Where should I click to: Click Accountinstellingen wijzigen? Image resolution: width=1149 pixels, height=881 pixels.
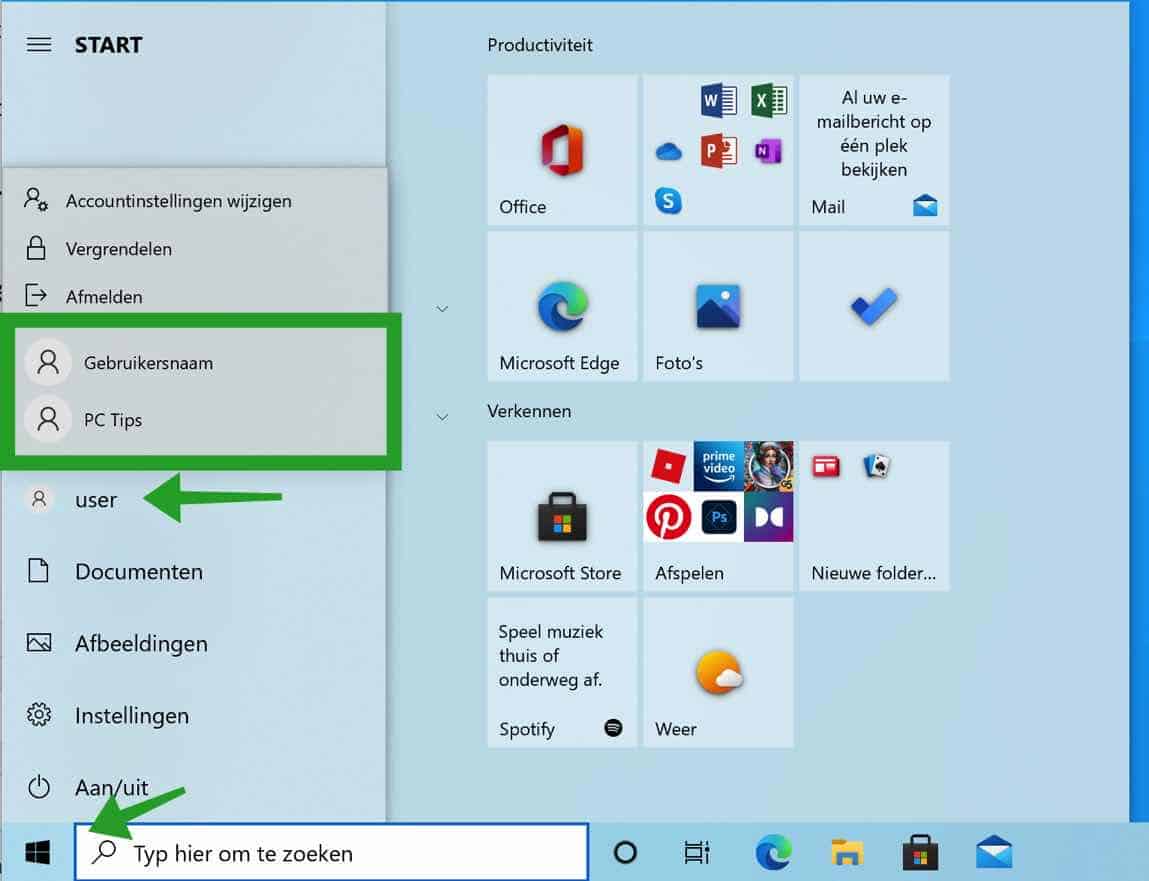point(178,201)
